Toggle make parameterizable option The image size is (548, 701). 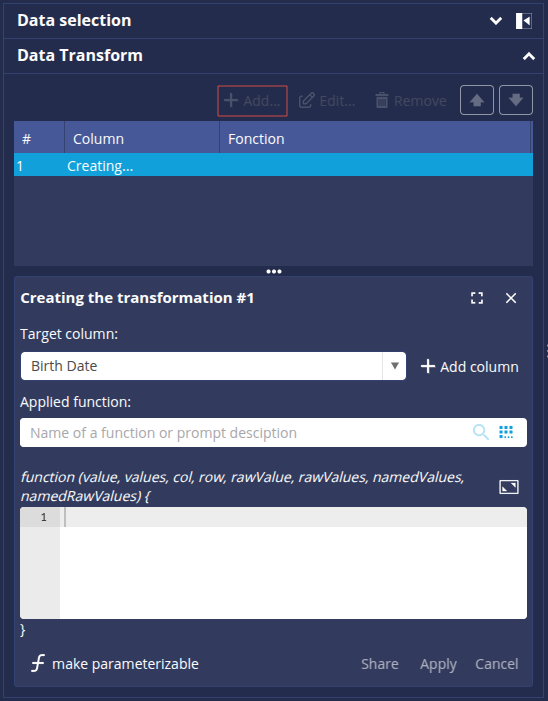coord(115,664)
